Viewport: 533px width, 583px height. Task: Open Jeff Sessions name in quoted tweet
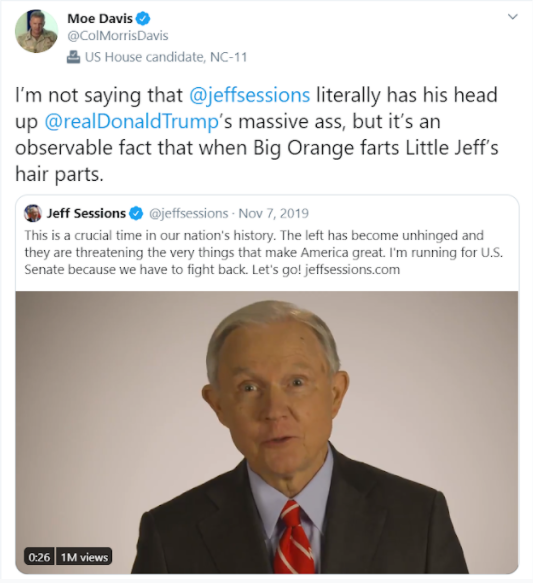pos(86,213)
